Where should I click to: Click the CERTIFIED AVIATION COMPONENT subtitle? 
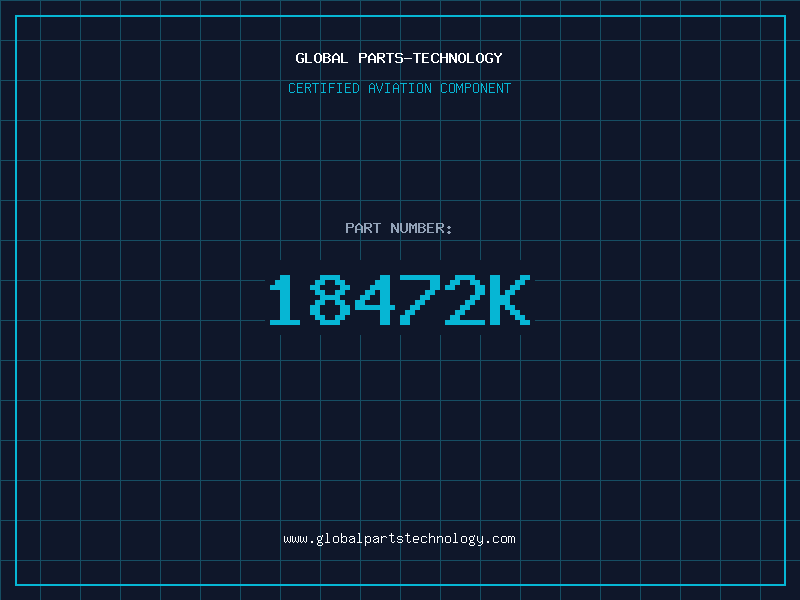click(x=399, y=88)
